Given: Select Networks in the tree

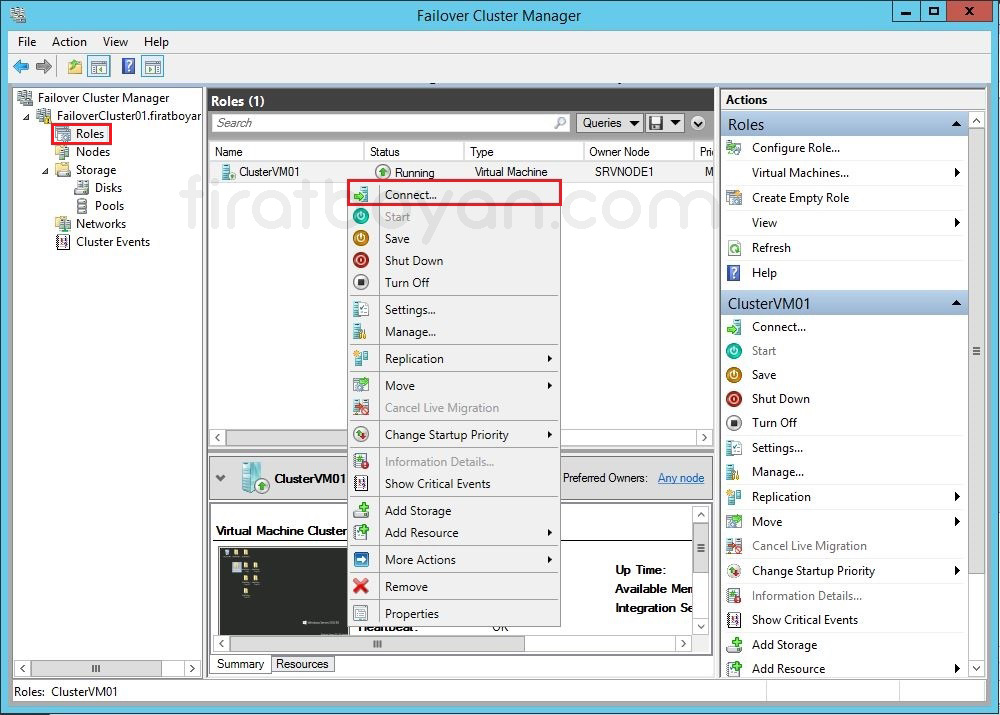Looking at the screenshot, I should [101, 224].
